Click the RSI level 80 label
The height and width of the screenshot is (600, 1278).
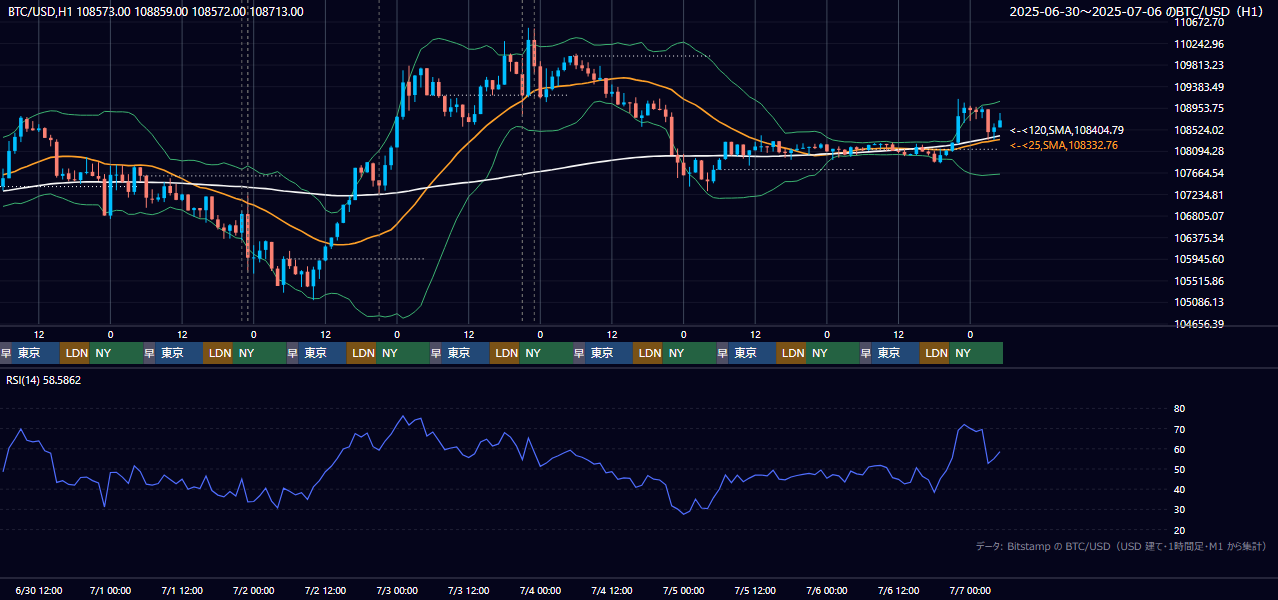click(x=1179, y=409)
